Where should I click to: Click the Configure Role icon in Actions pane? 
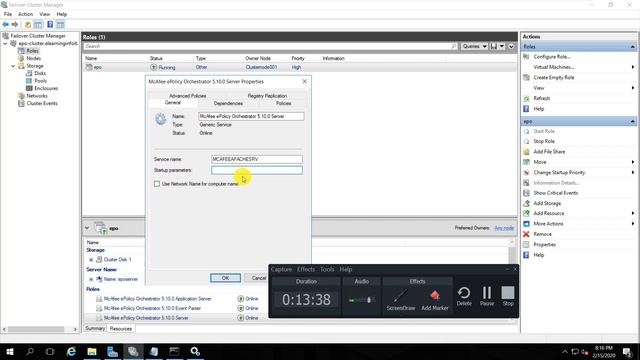tap(526, 57)
